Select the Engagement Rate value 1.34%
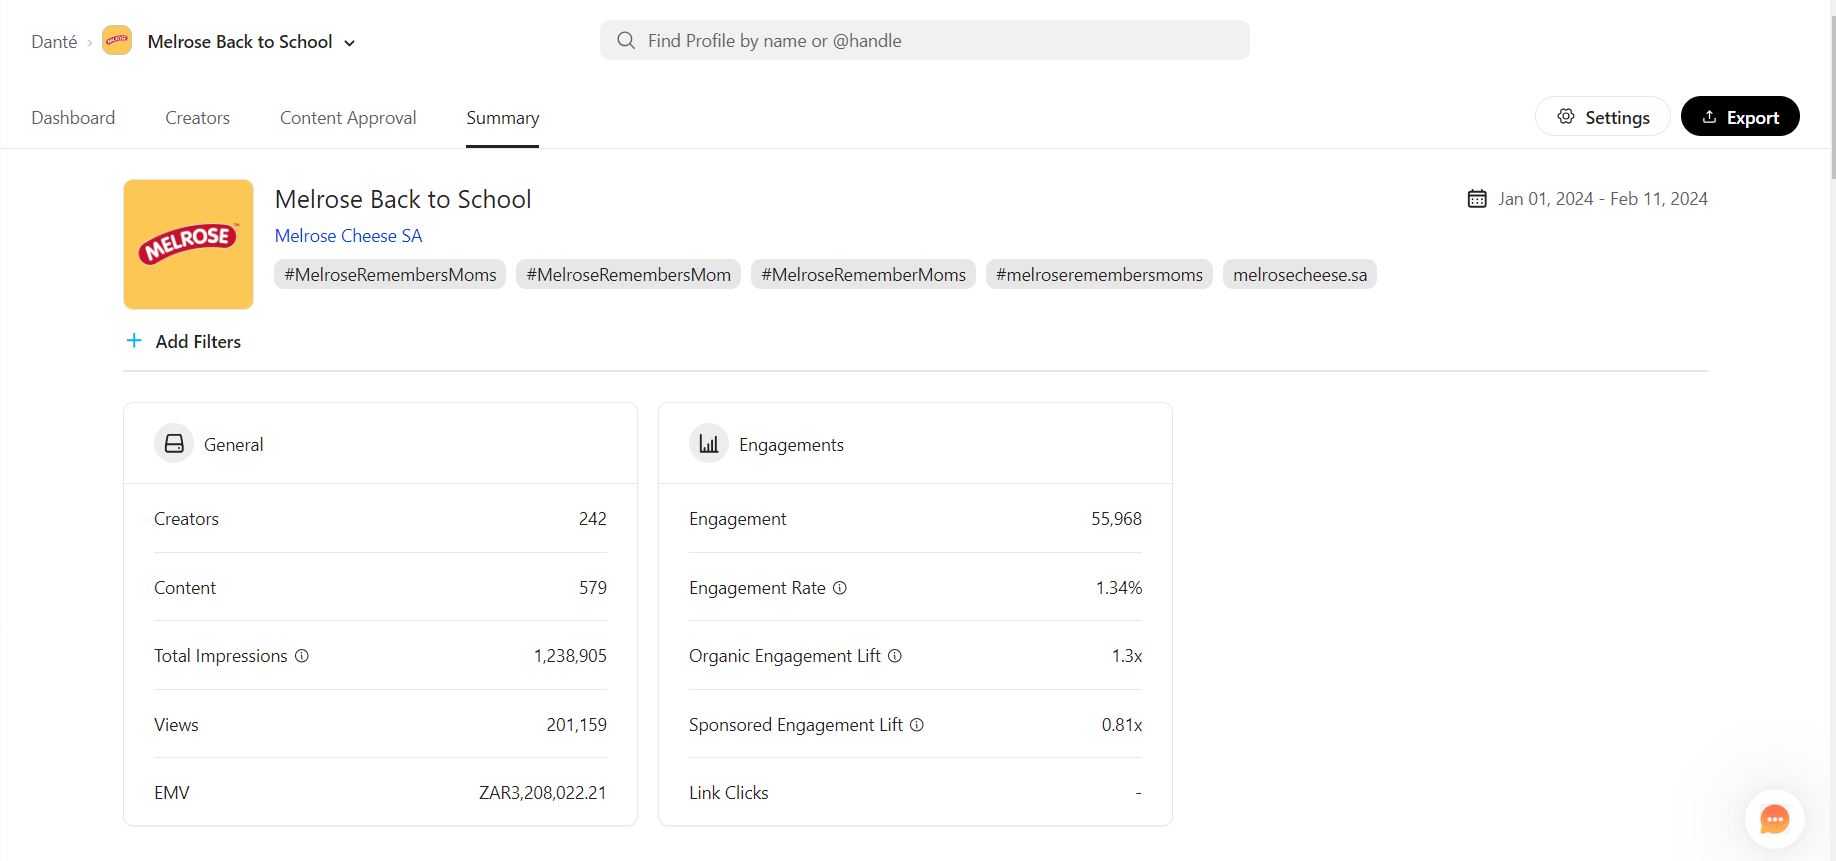Image resolution: width=1836 pixels, height=861 pixels. pos(1118,588)
